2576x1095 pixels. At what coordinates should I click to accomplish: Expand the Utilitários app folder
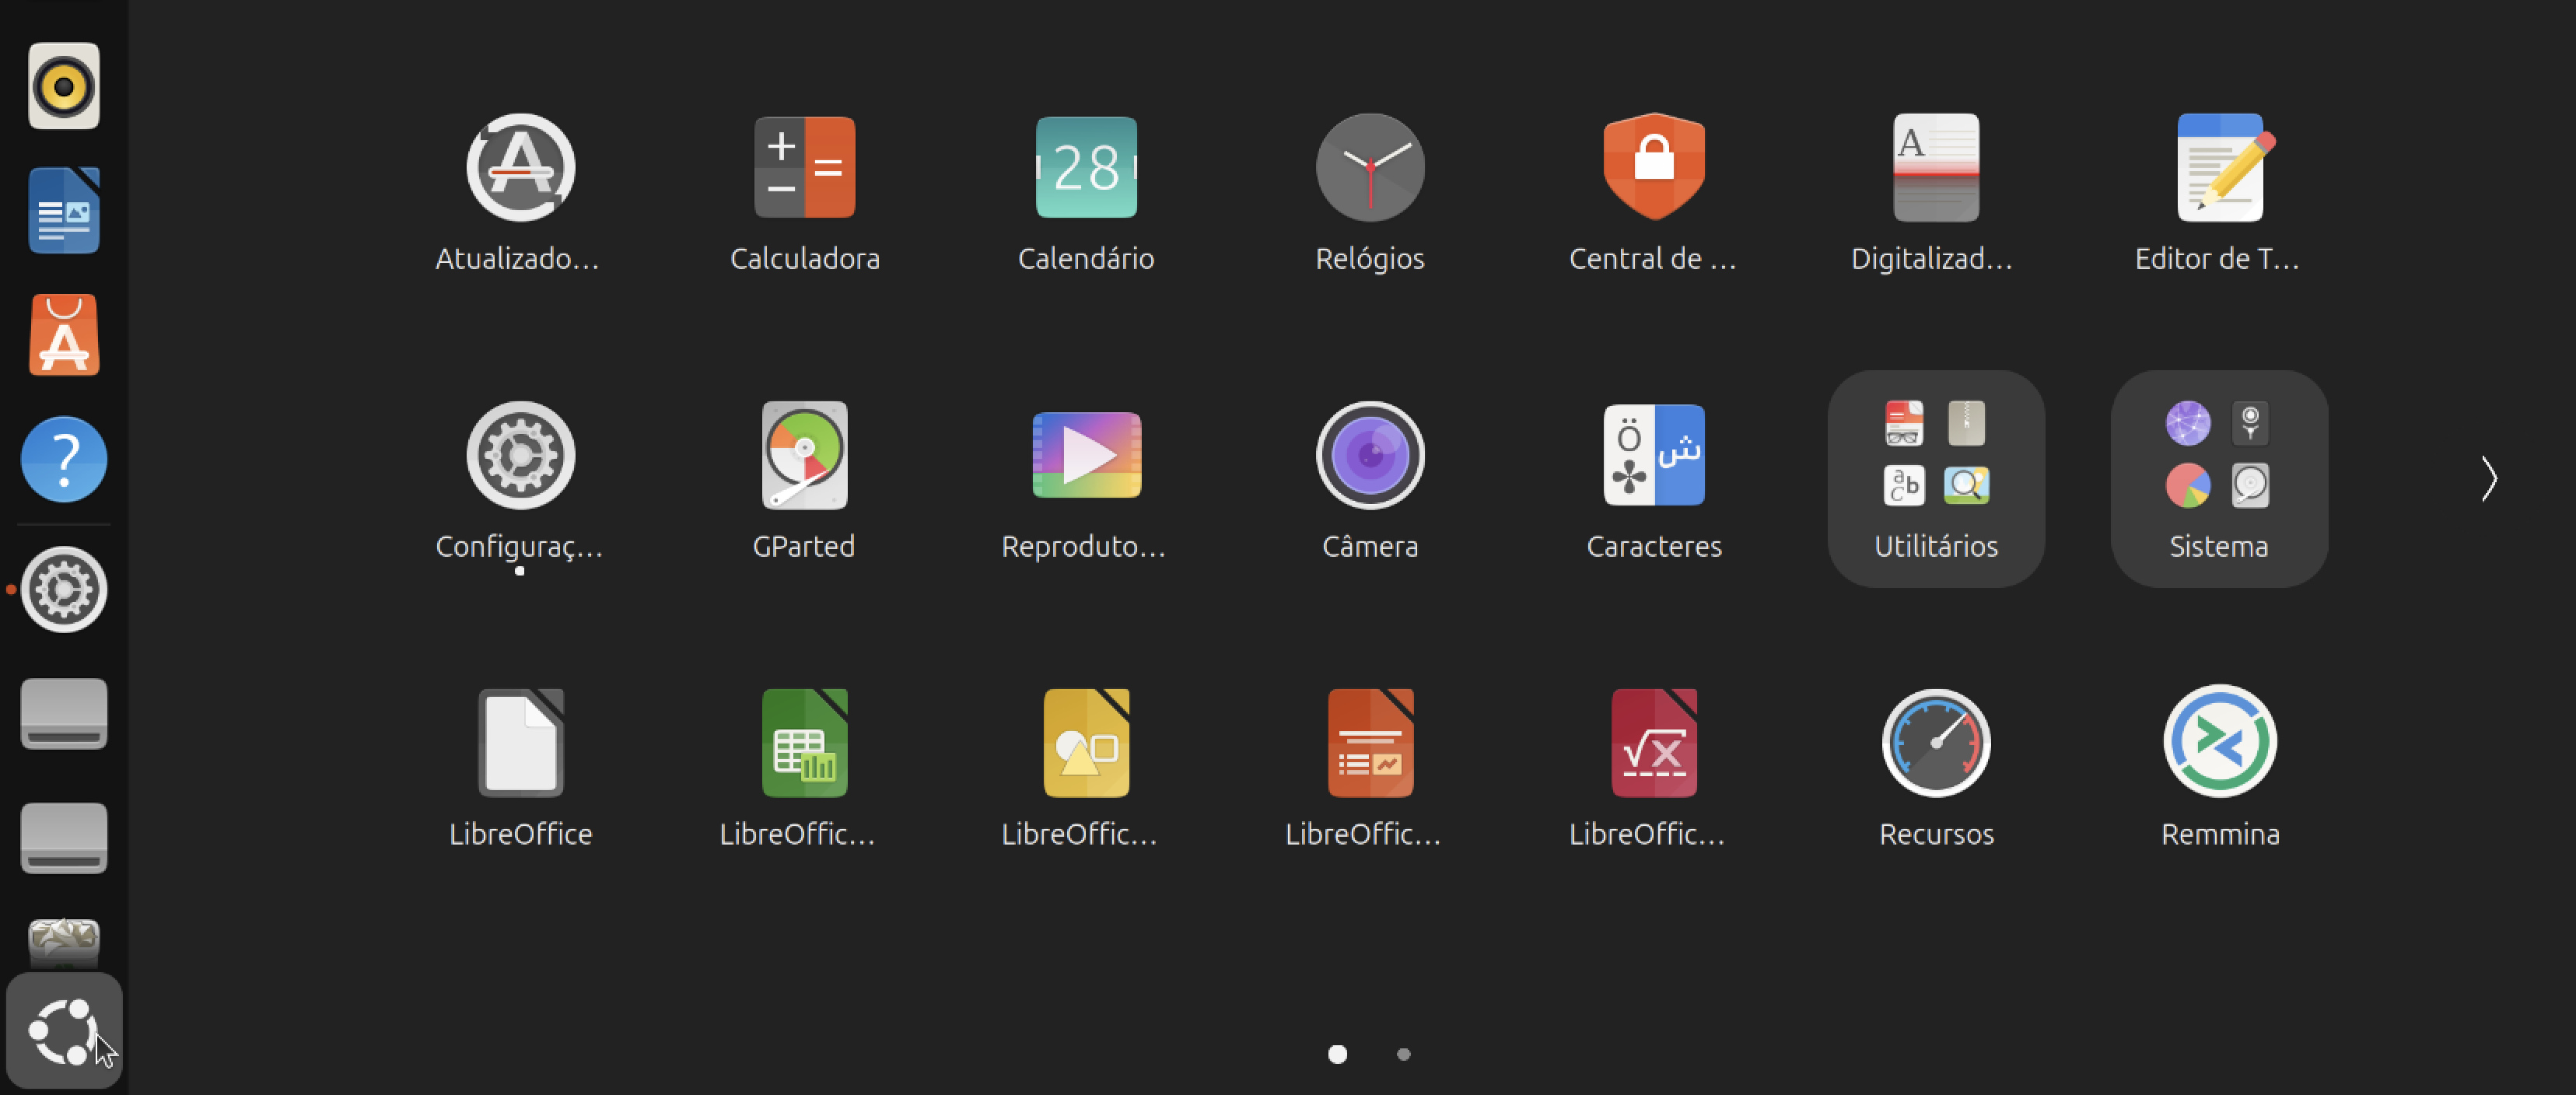(1936, 479)
